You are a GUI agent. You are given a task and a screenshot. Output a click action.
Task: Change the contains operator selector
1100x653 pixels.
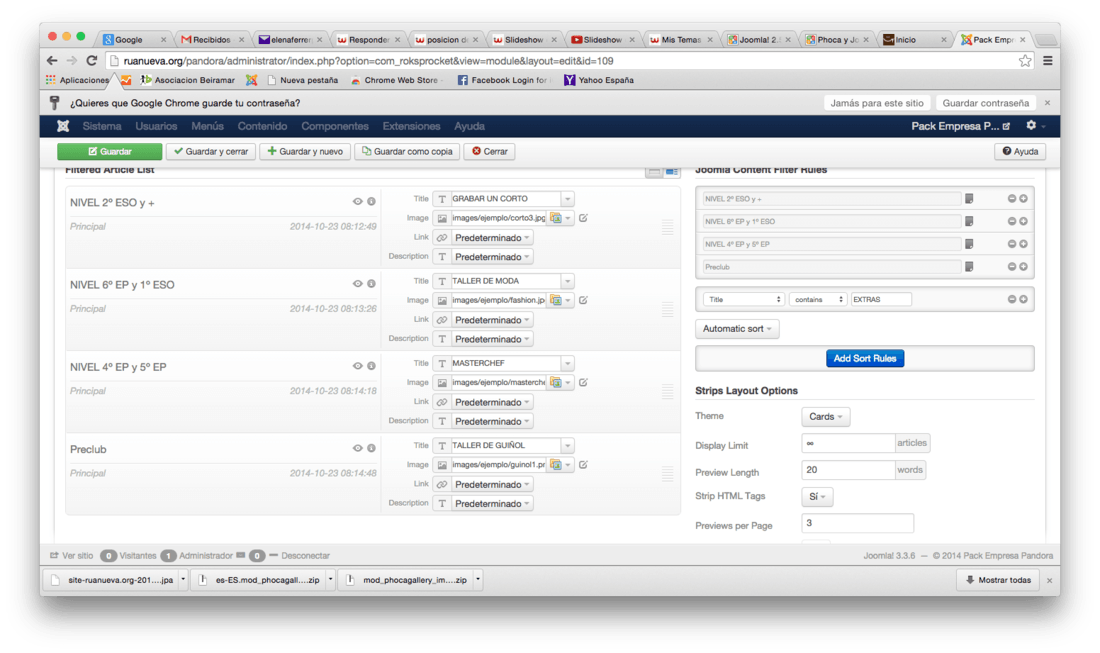[818, 299]
